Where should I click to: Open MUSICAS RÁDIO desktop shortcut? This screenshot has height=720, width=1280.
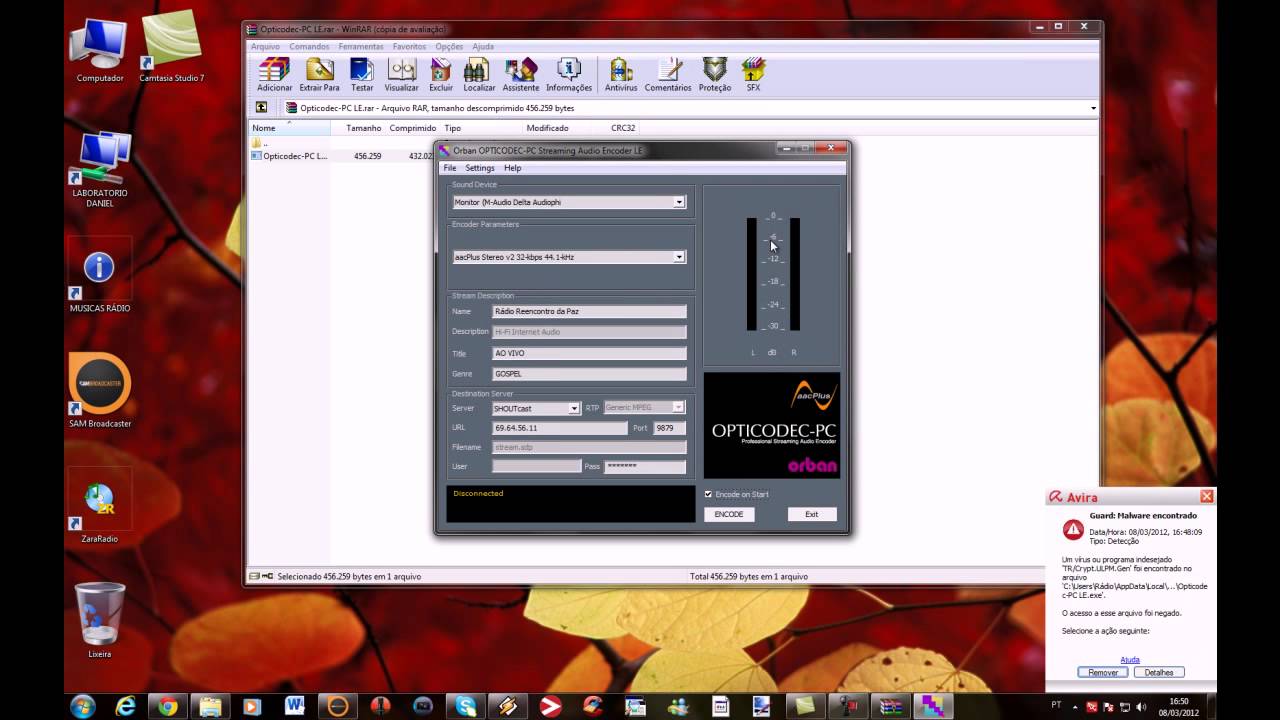[x=100, y=277]
